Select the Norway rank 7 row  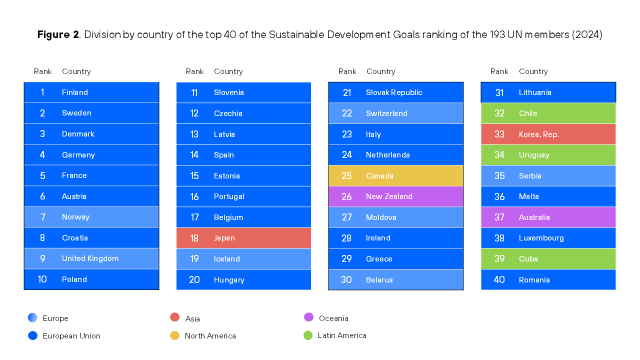click(x=91, y=217)
